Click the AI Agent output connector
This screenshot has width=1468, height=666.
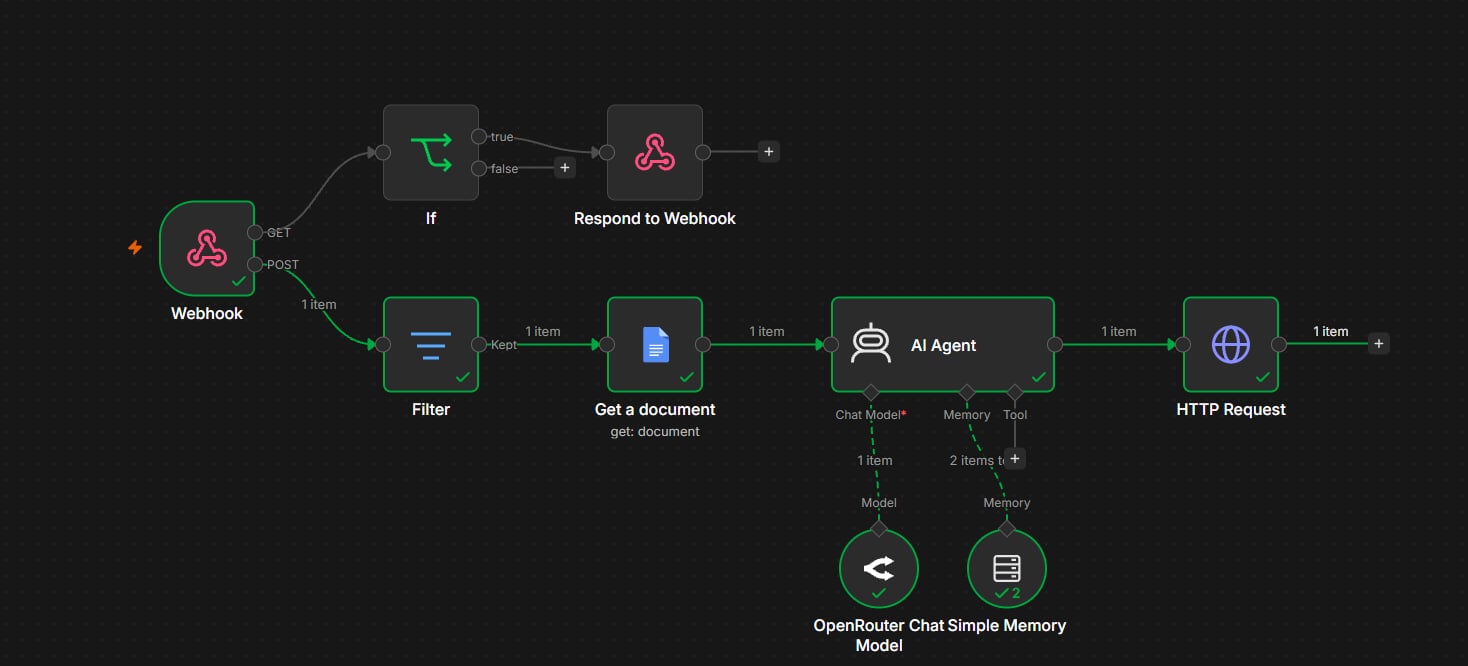coord(1055,345)
